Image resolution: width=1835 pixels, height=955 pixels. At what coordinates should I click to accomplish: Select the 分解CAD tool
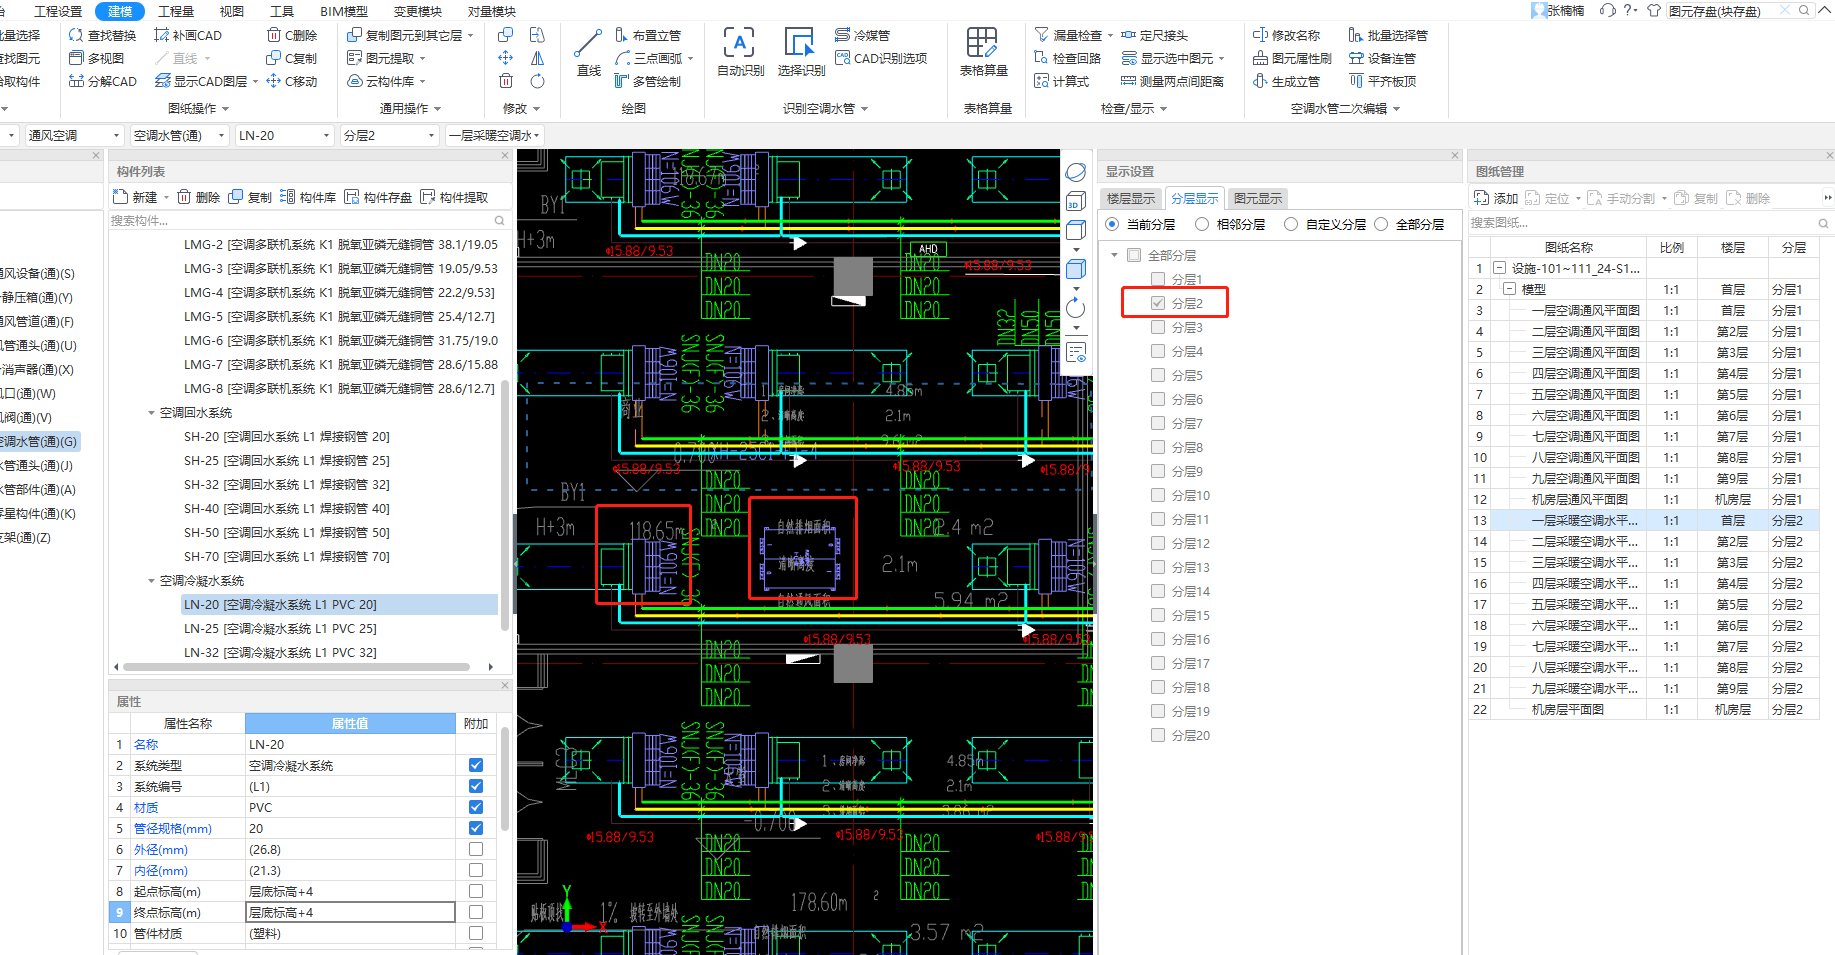click(x=102, y=81)
